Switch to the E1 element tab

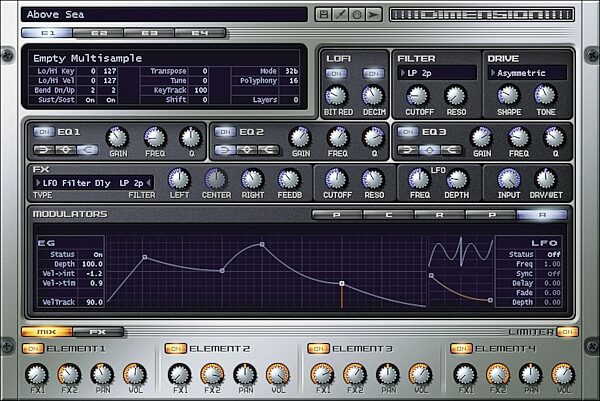click(47, 33)
